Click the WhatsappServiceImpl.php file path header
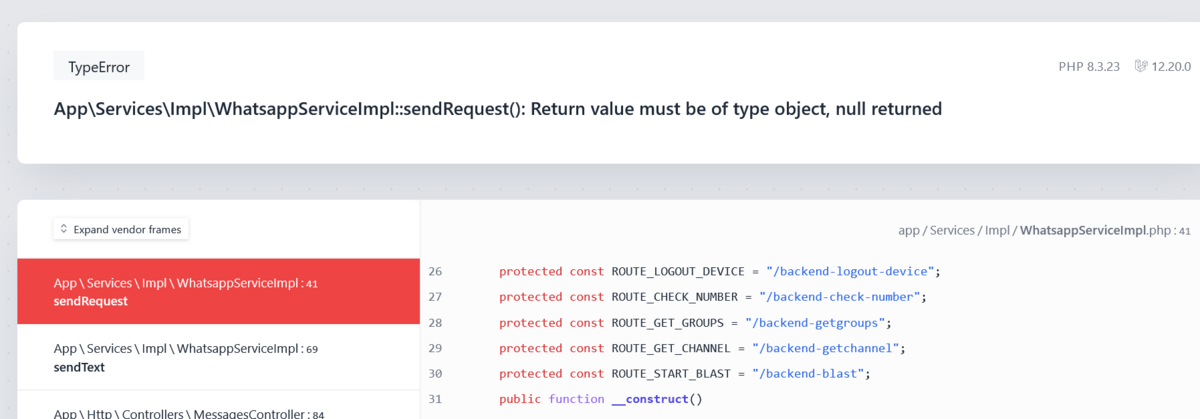This screenshot has width=1200, height=419. 1044,230
